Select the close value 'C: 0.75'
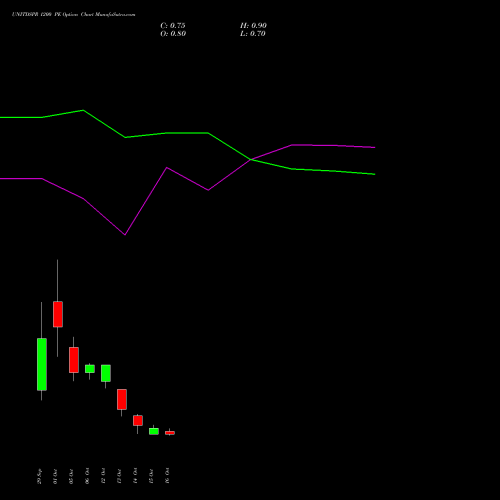Image resolution: width=500 pixels, height=500 pixels. click(173, 26)
